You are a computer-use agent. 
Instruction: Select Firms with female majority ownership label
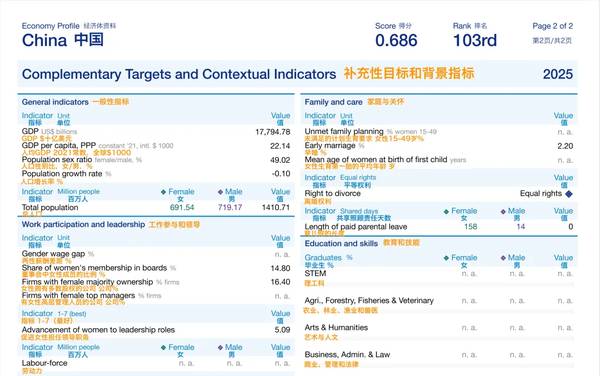point(87,282)
